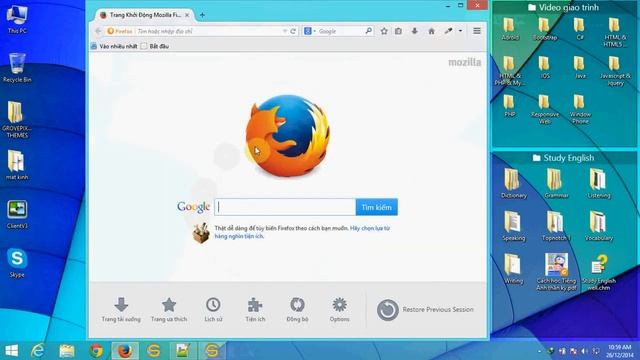
Task: Open the downloads arrow in Firefox toolbar
Action: [414, 31]
